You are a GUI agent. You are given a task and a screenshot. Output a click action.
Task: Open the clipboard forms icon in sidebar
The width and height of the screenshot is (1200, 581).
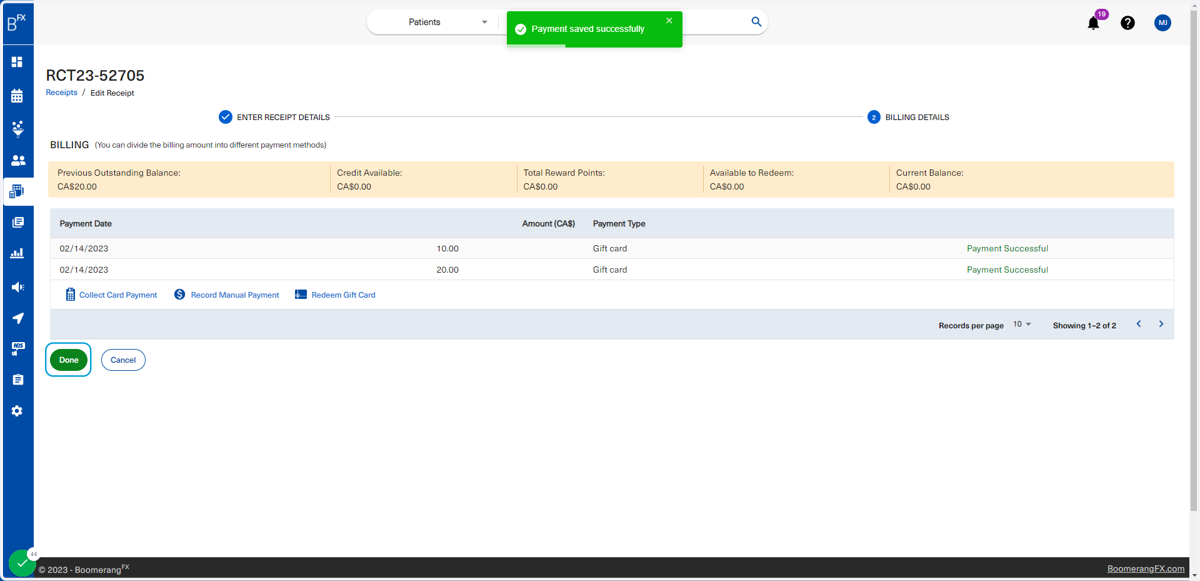[17, 380]
